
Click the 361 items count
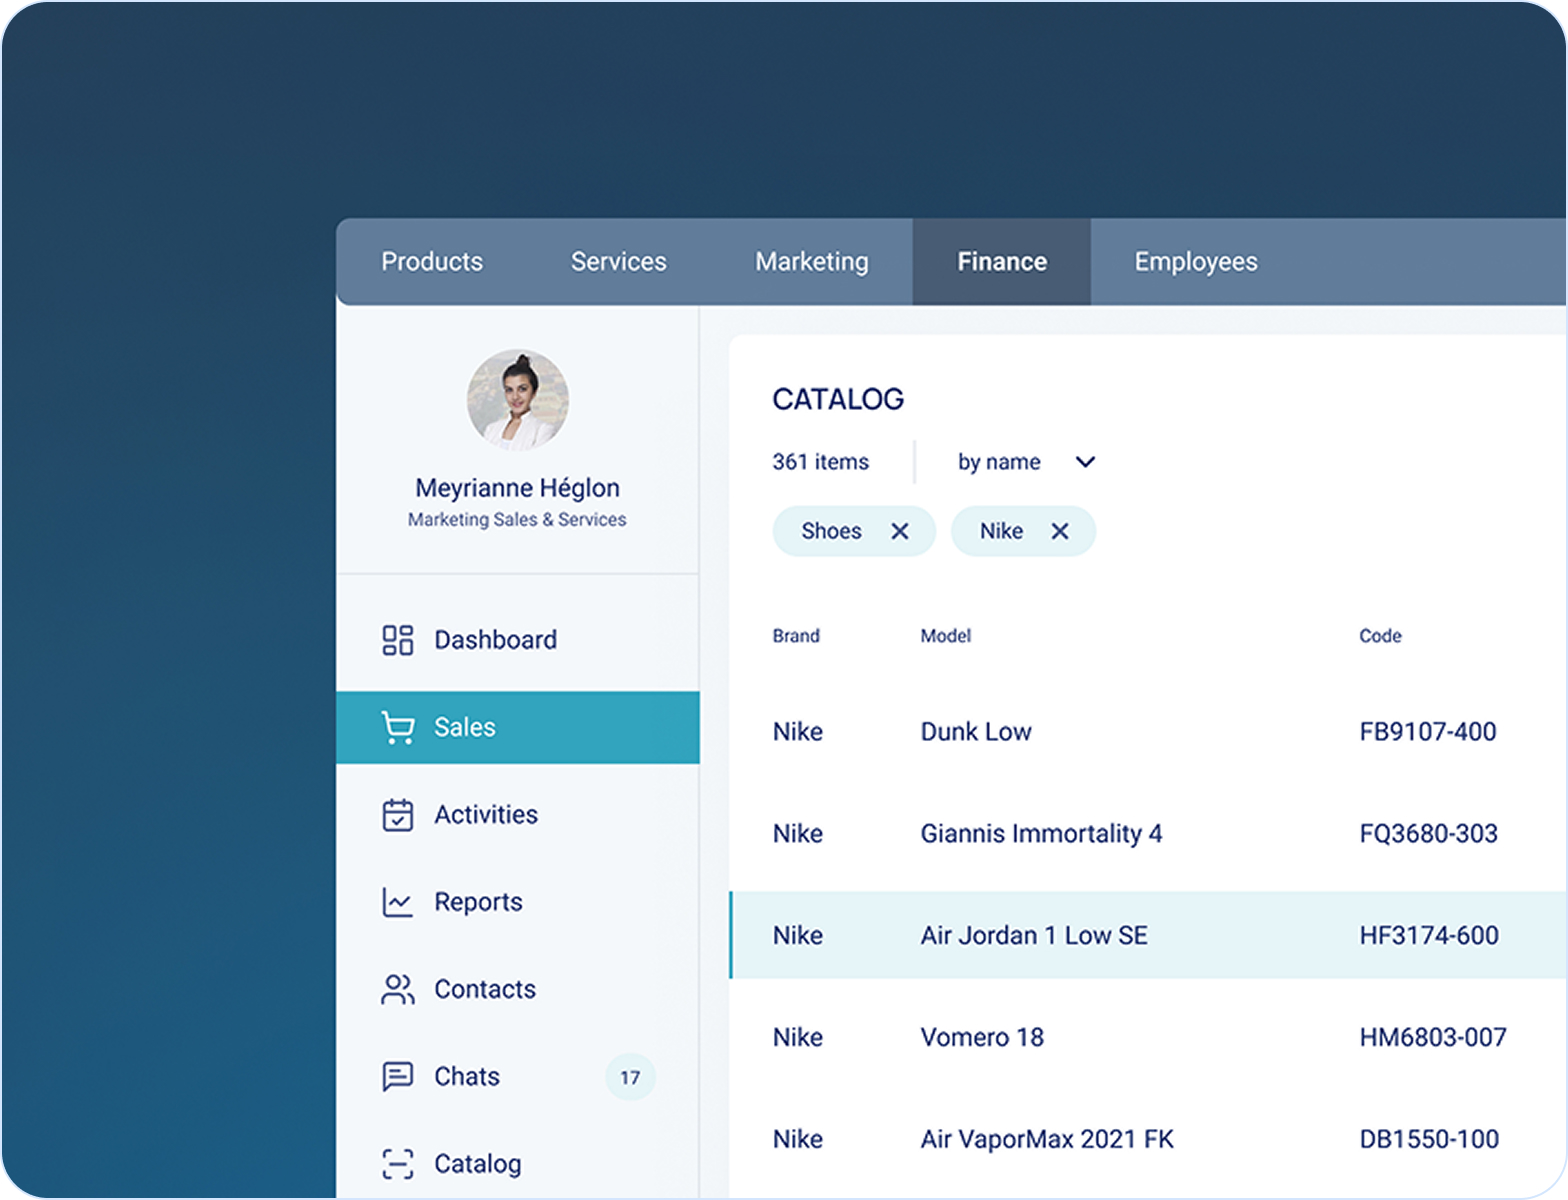(821, 462)
